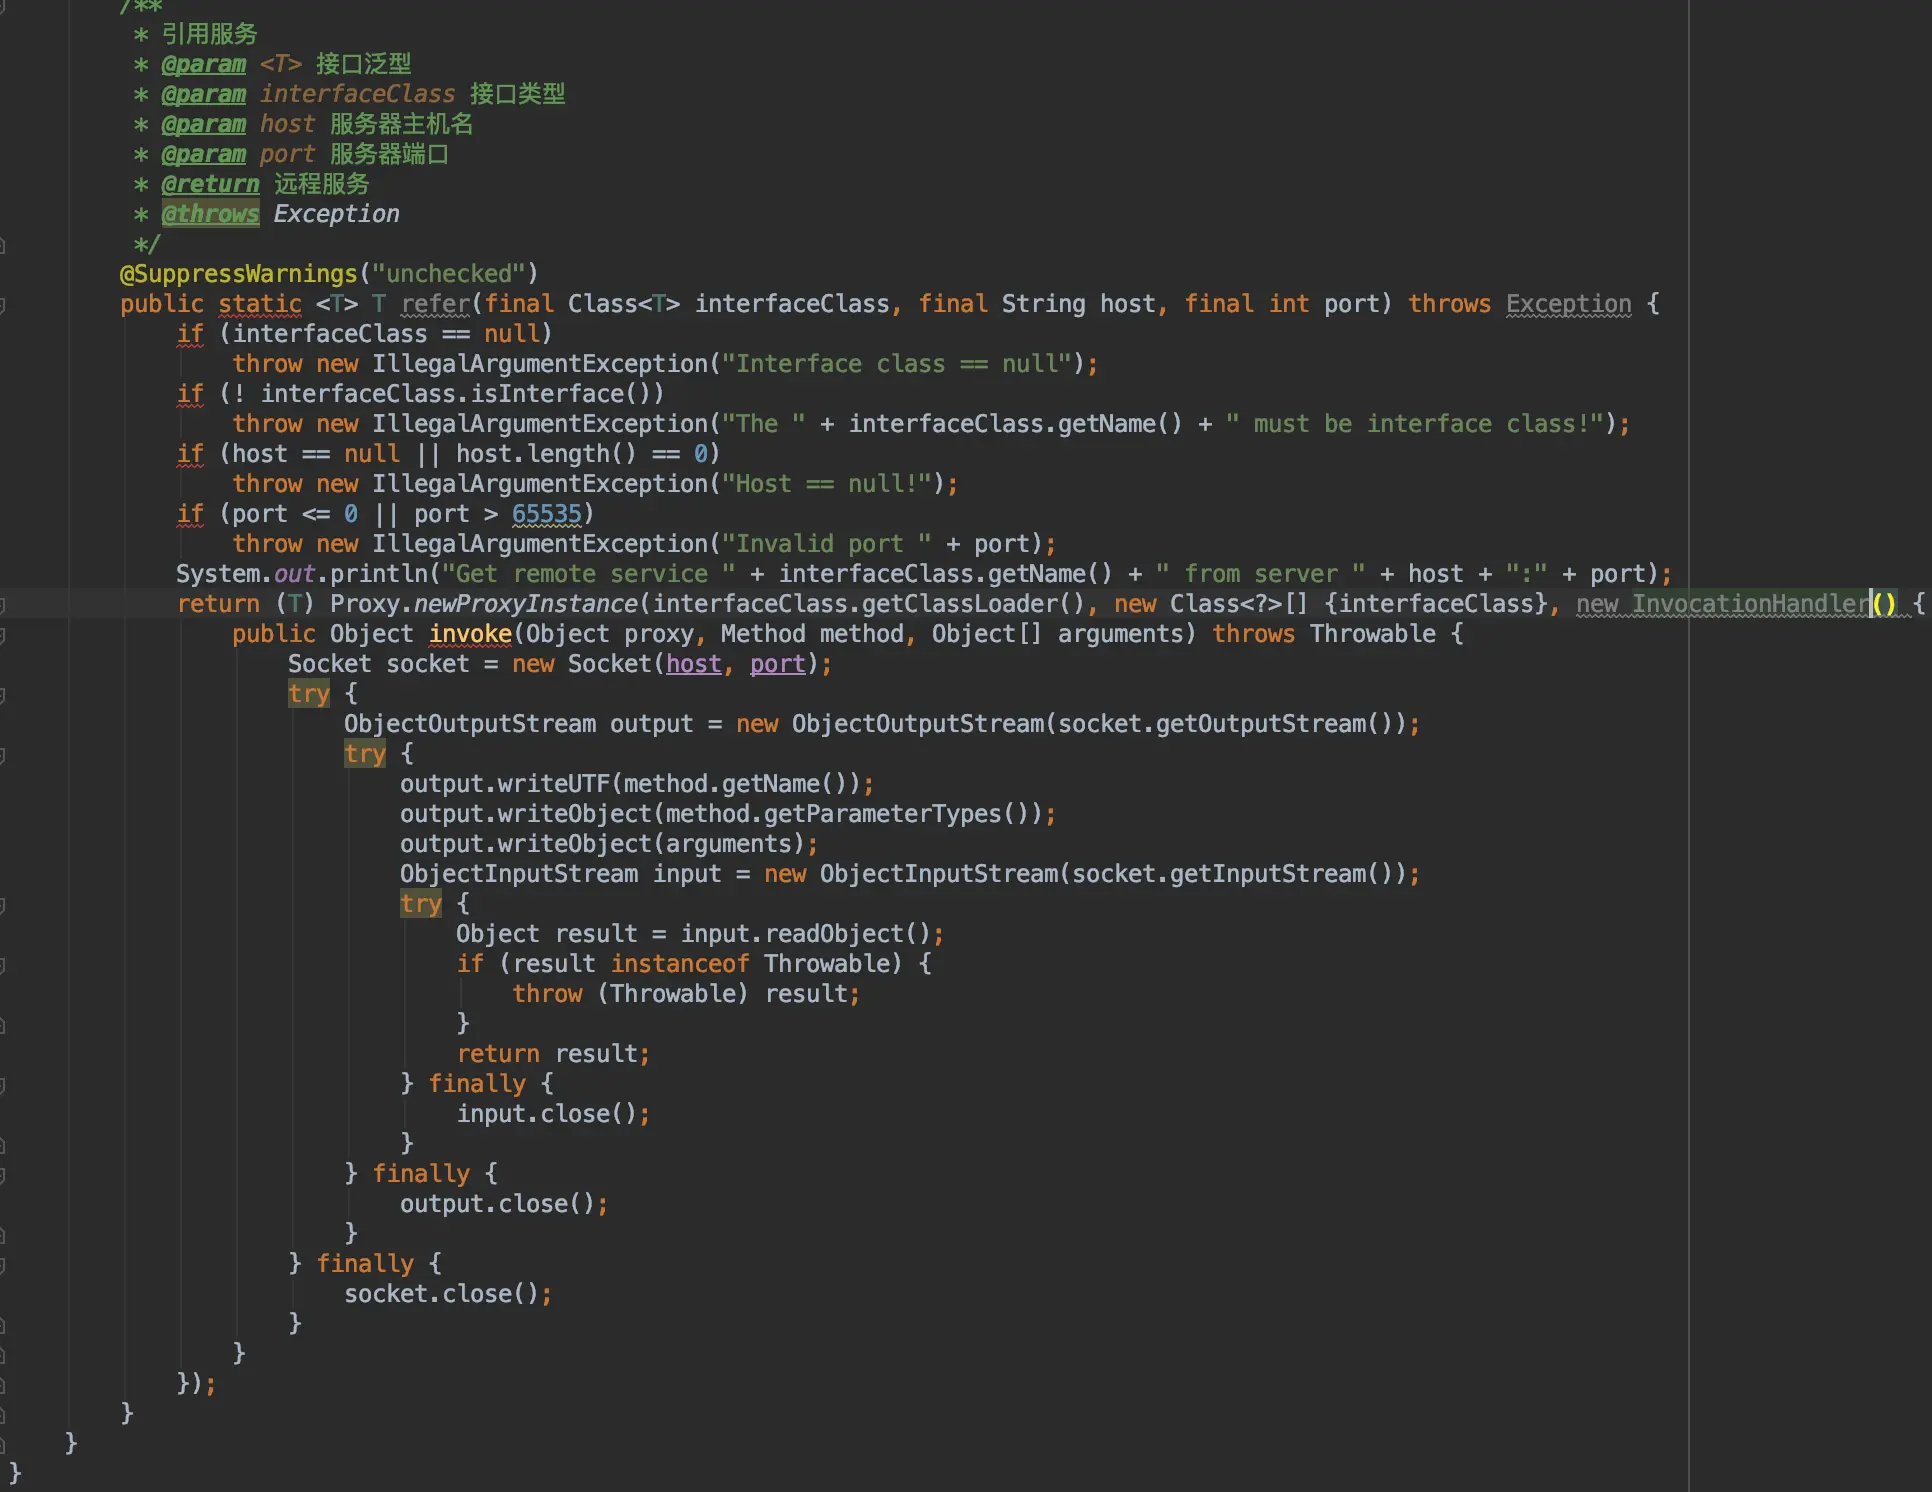Click the grayed refer method name
Viewport: 1932px width, 1492px height.
click(x=435, y=304)
